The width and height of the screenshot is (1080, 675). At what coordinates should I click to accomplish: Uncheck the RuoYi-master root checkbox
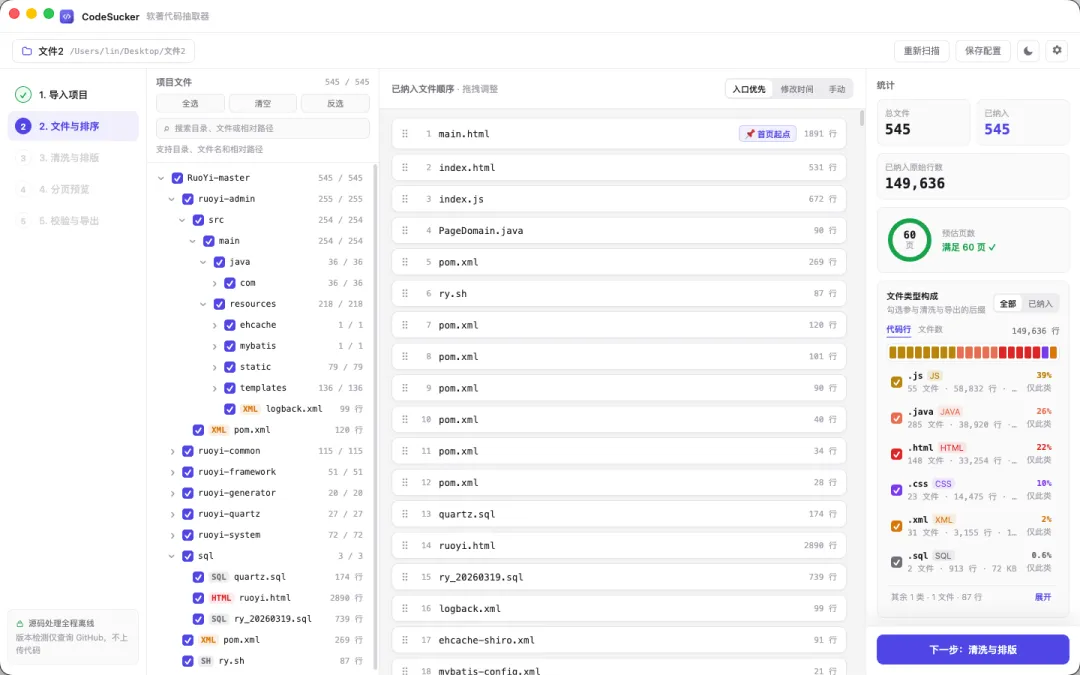click(x=177, y=178)
